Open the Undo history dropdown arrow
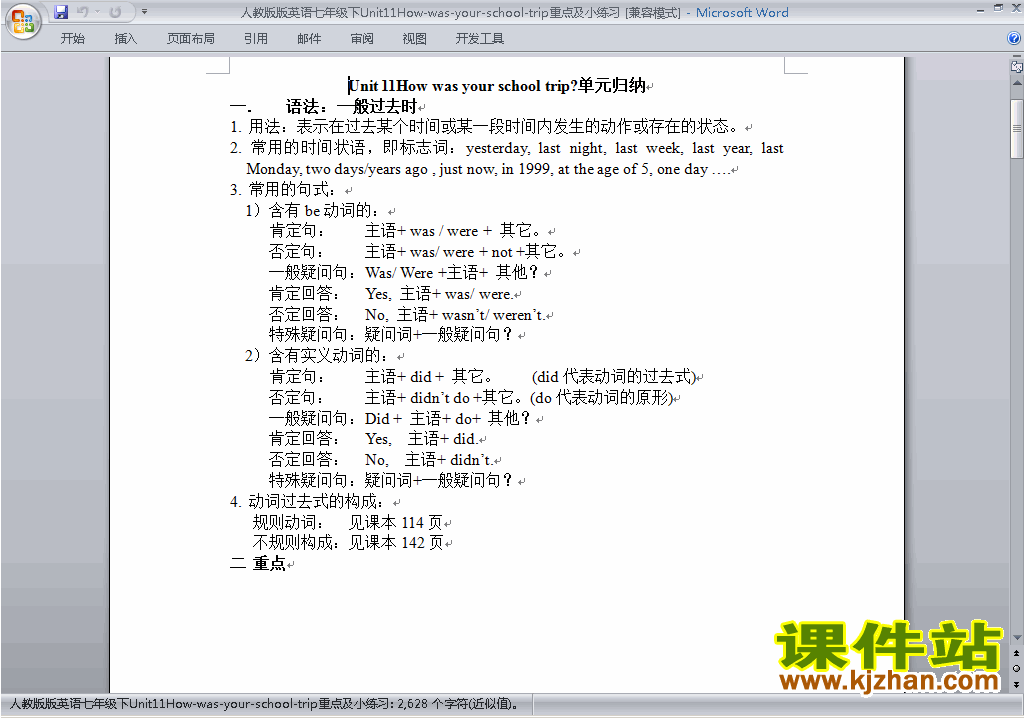This screenshot has width=1024, height=718. click(97, 12)
